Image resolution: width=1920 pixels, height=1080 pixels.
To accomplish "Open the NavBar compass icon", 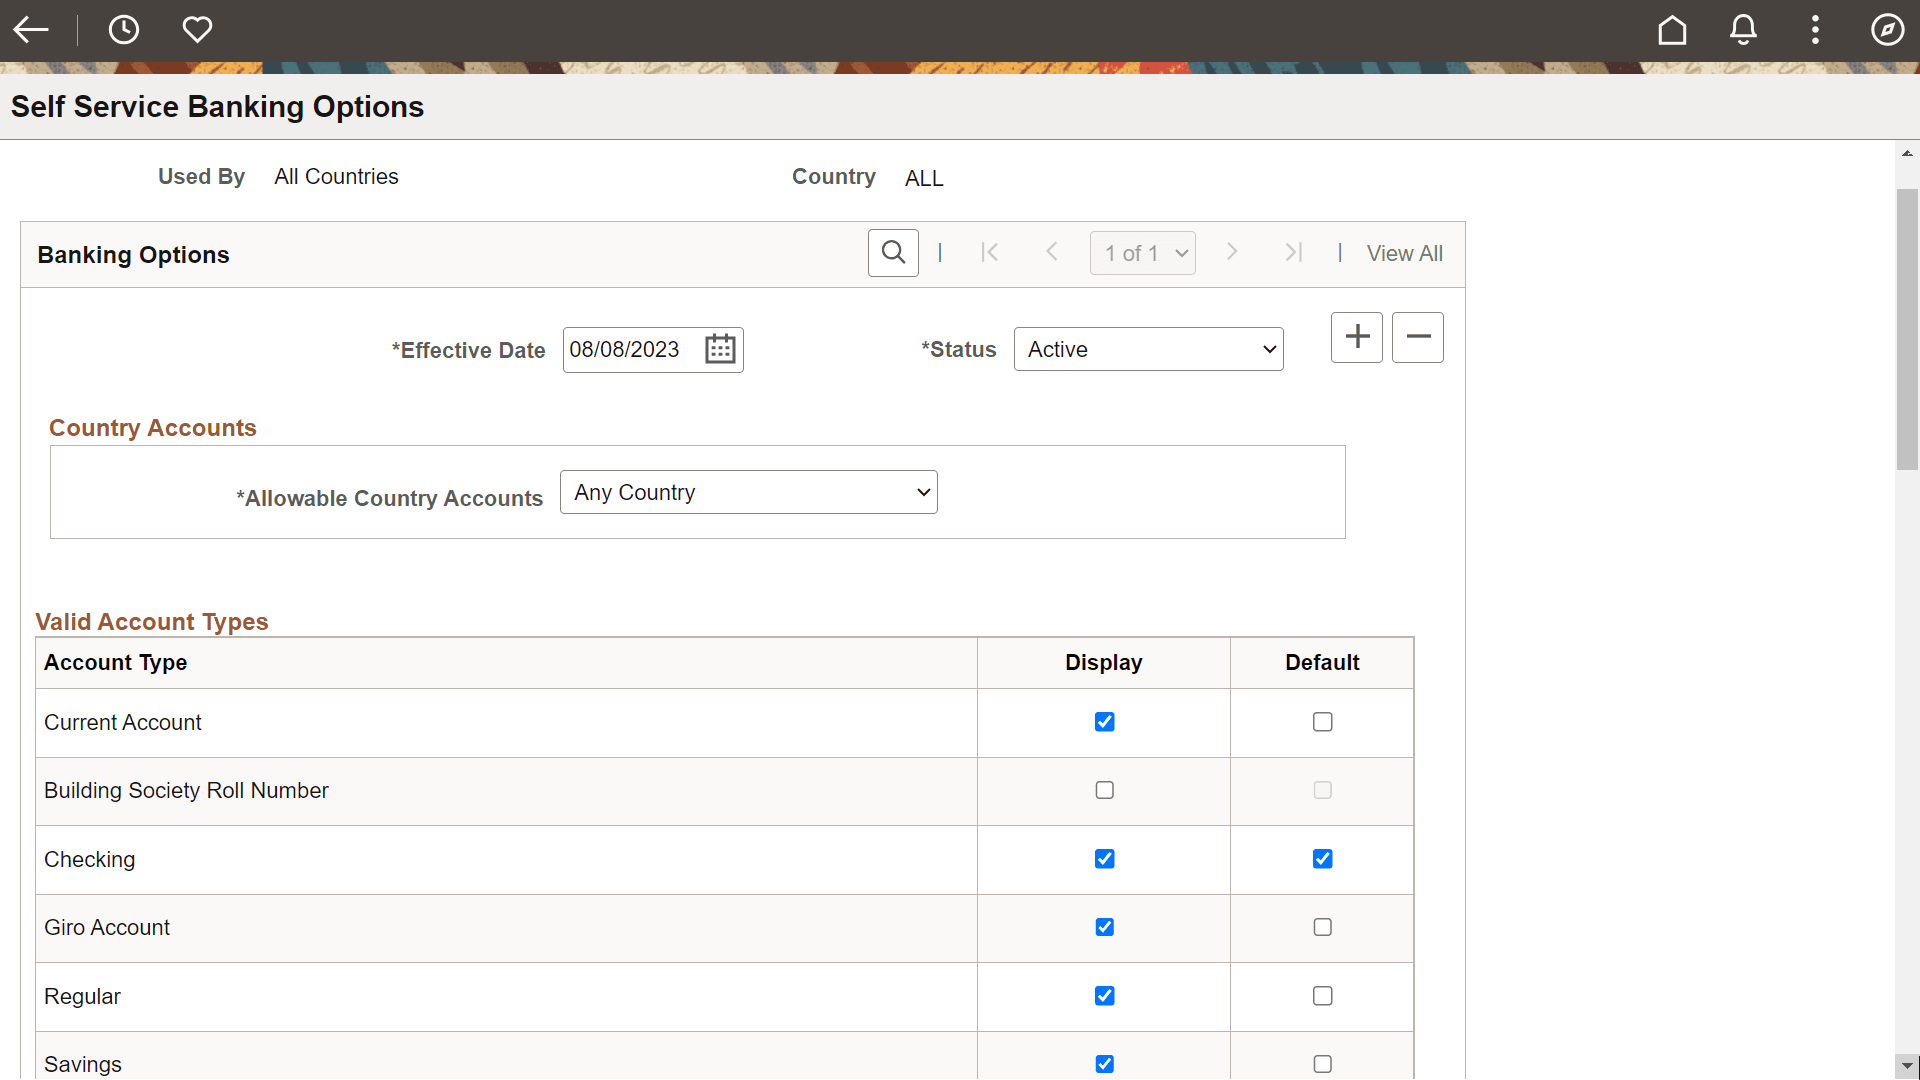I will (1887, 30).
